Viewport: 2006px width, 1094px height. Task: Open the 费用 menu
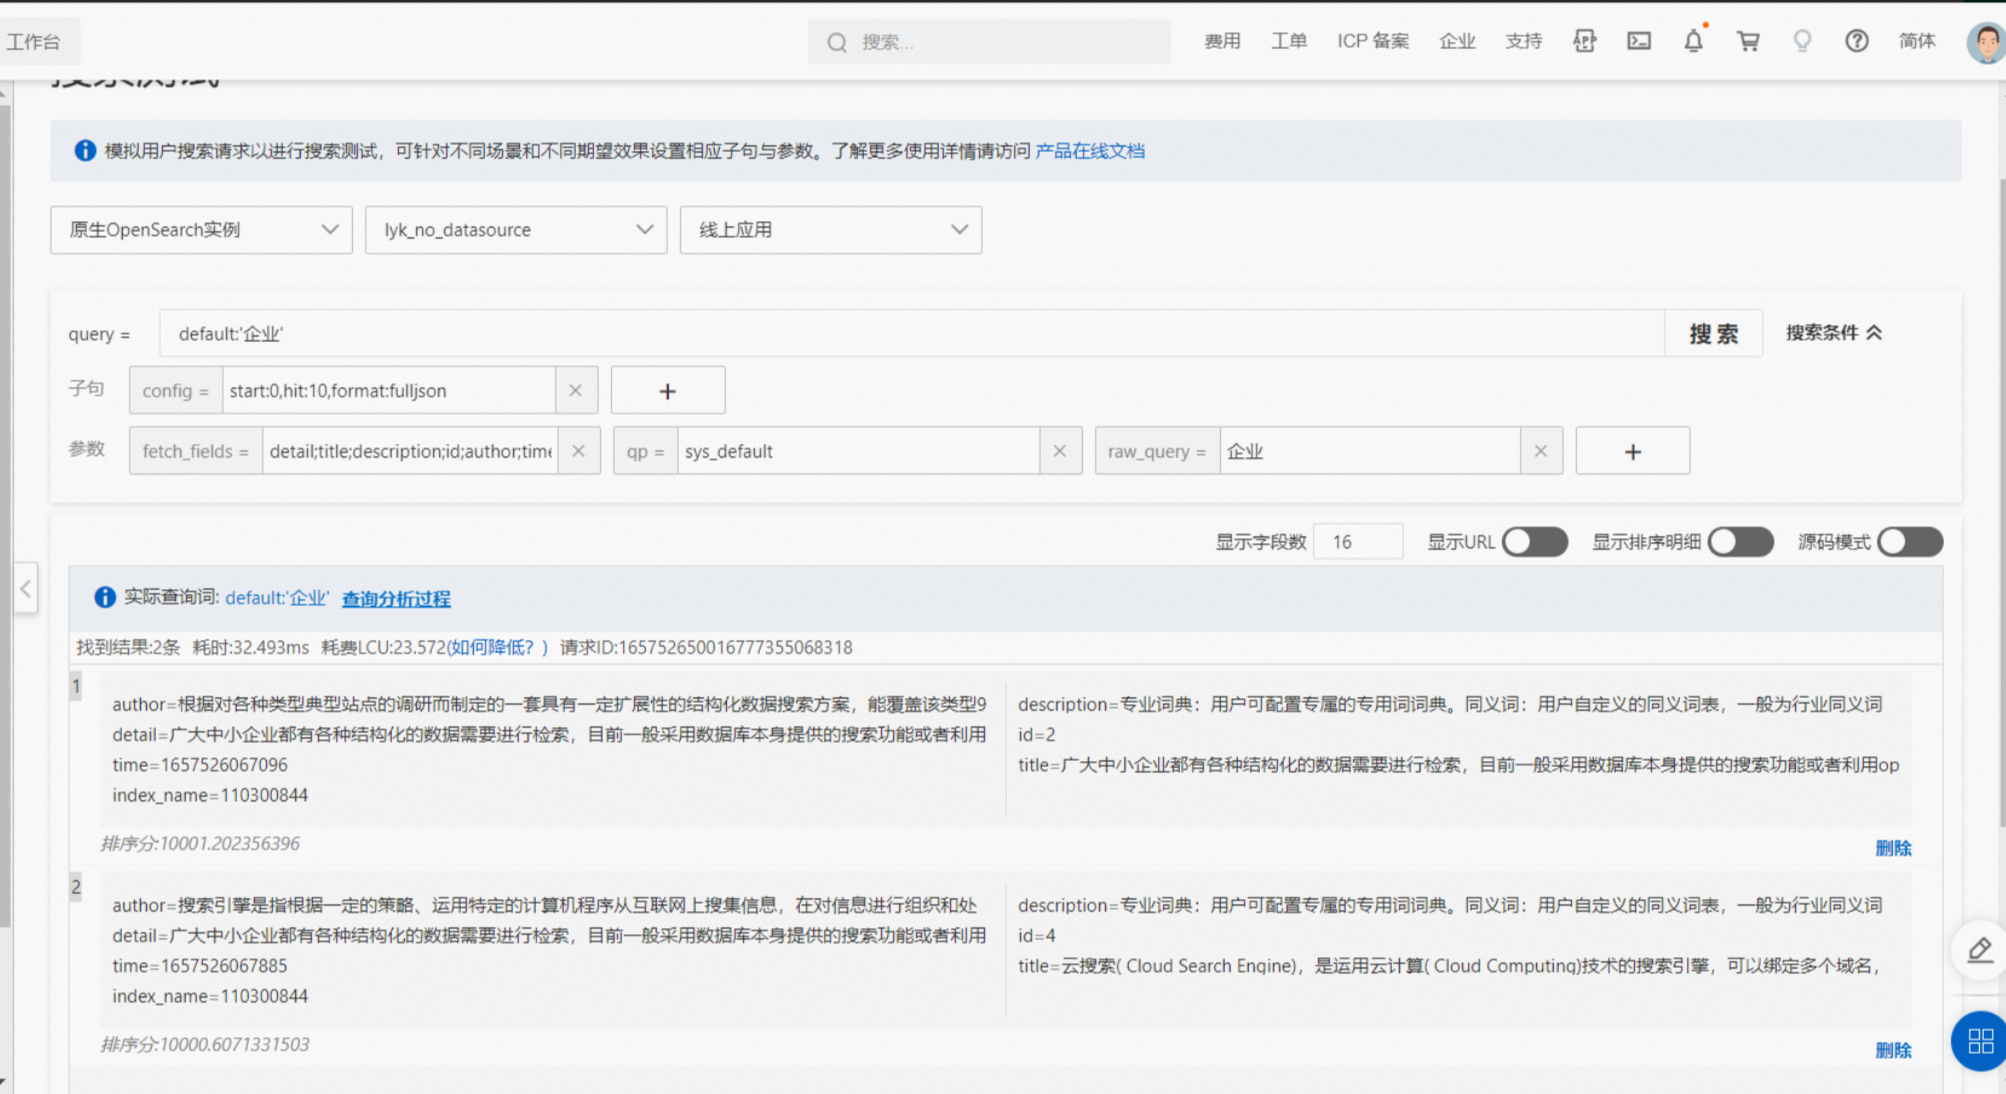pyautogui.click(x=1222, y=41)
